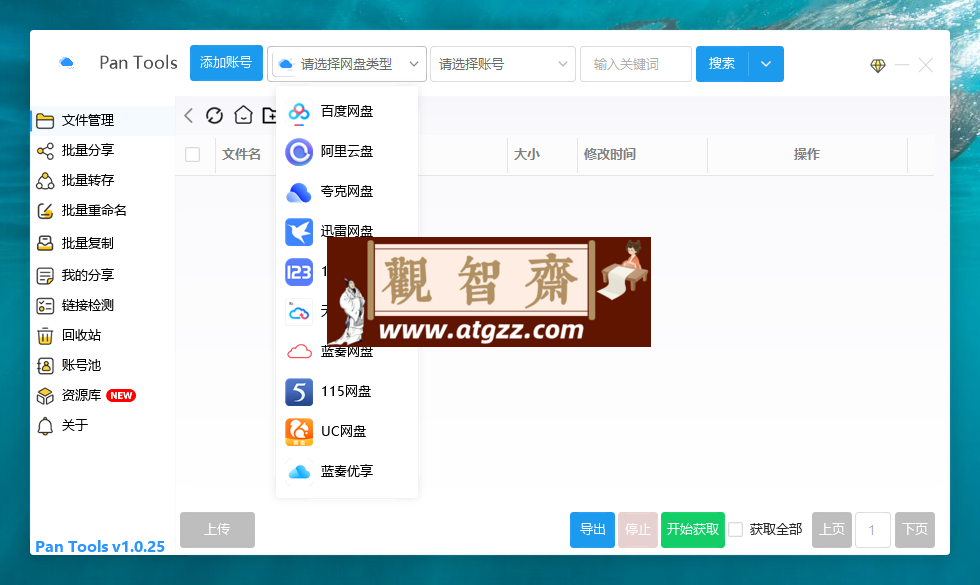Image resolution: width=980 pixels, height=585 pixels.
Task: Focus the 输入关键词 search field
Action: click(x=636, y=64)
